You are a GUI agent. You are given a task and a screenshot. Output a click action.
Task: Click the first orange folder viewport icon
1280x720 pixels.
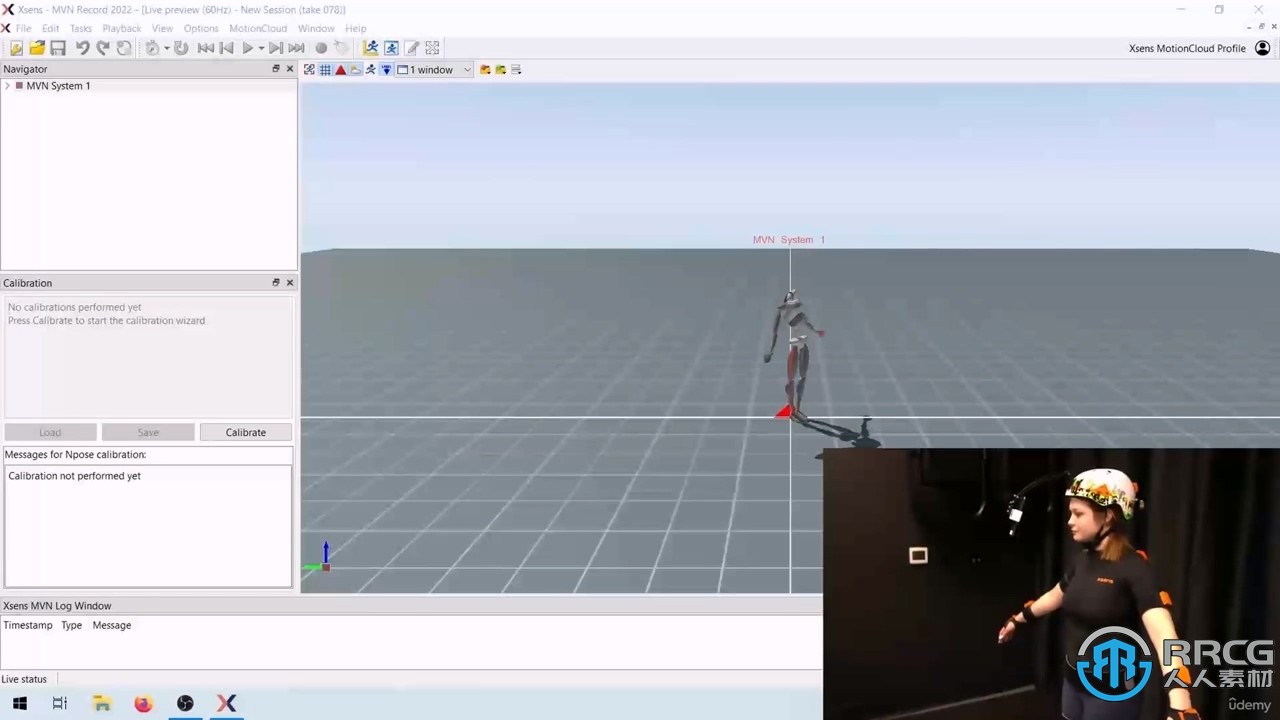pyautogui.click(x=485, y=70)
